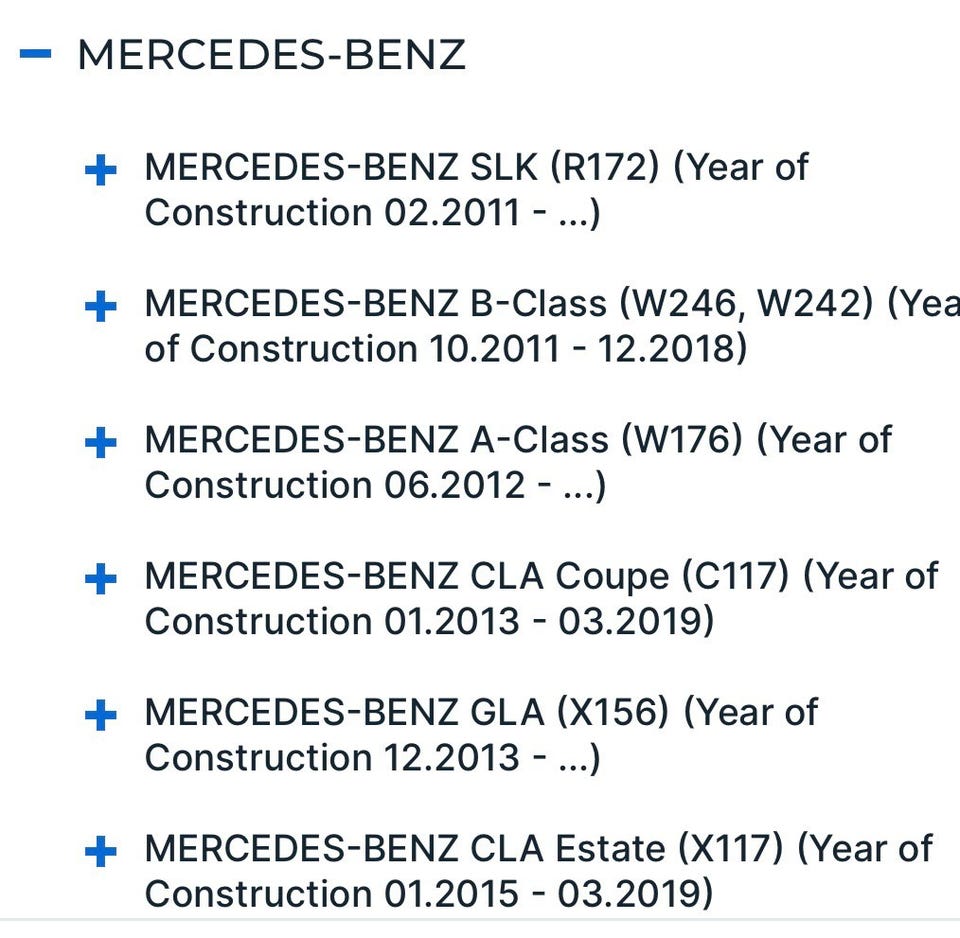Click the CLA Coupe 'Construction 01.2013 - 03.2019' line

pos(429,621)
